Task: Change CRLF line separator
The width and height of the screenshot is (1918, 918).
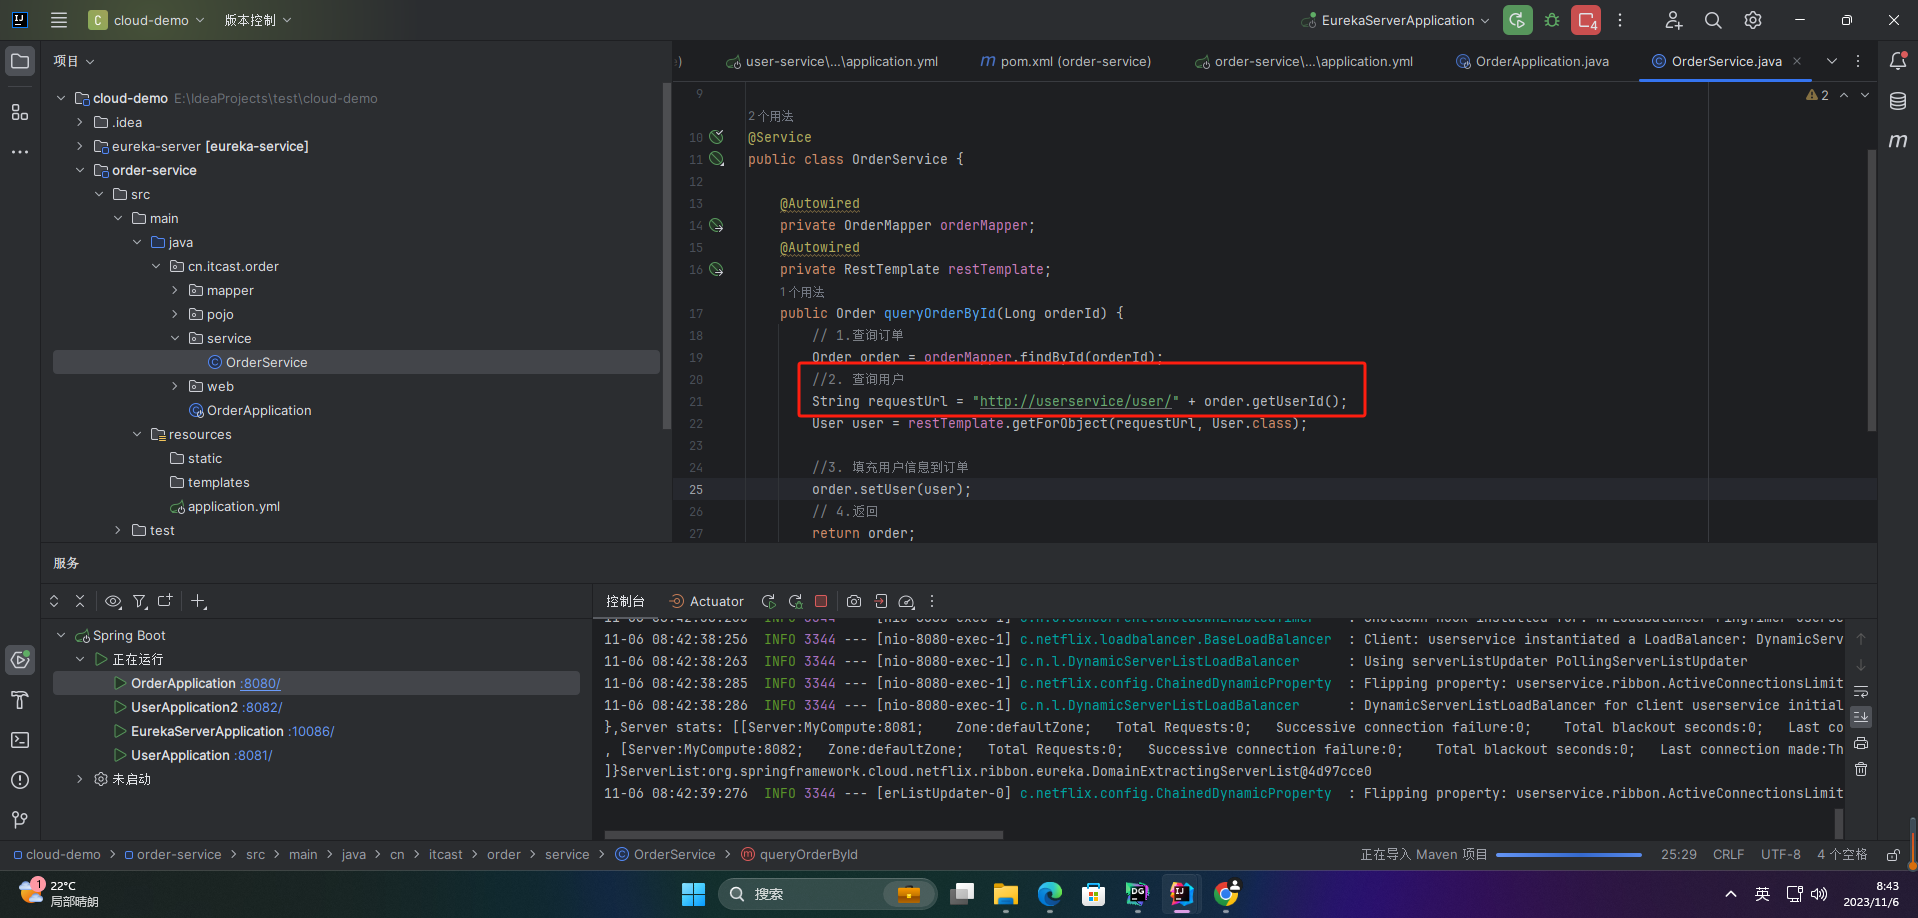Action: (x=1728, y=855)
